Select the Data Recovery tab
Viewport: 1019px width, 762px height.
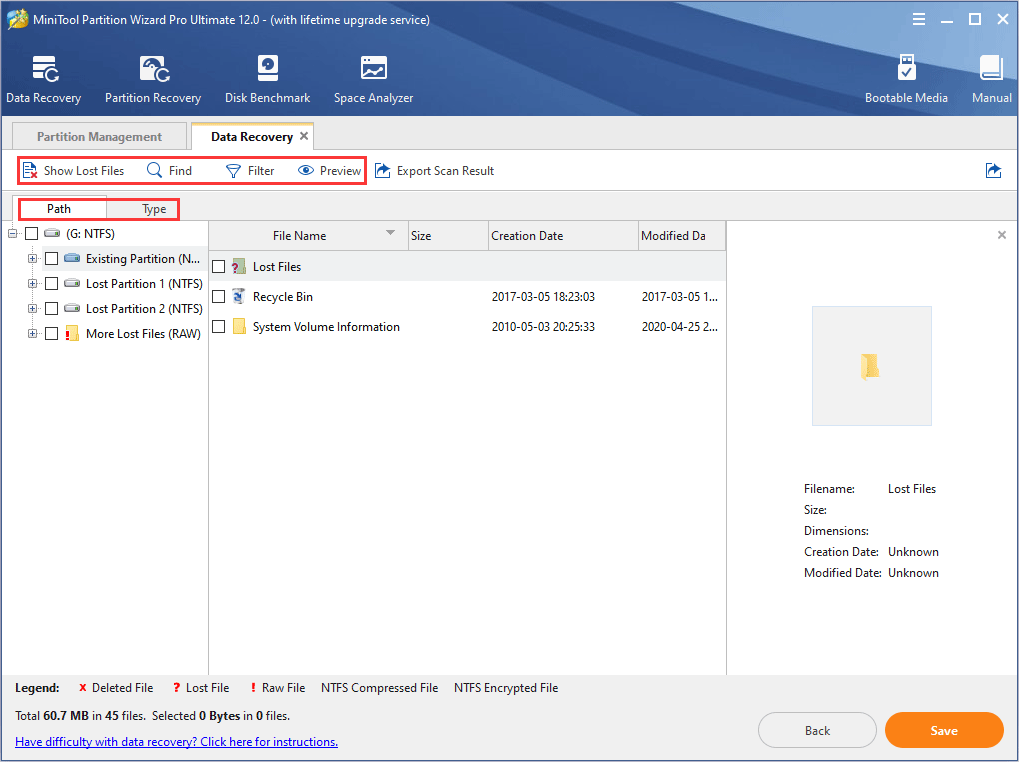click(252, 136)
